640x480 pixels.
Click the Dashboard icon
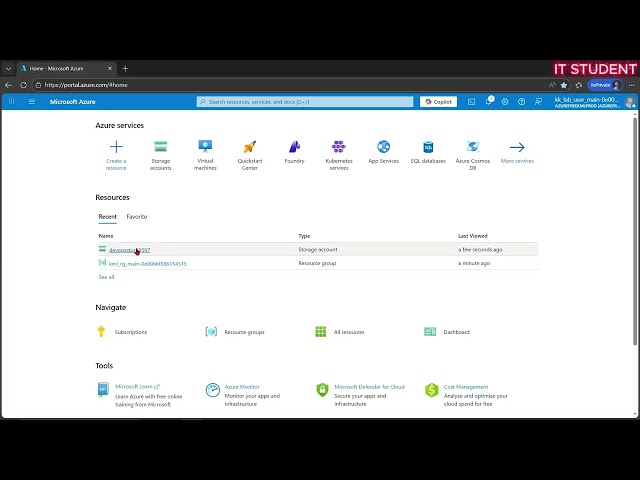click(430, 331)
